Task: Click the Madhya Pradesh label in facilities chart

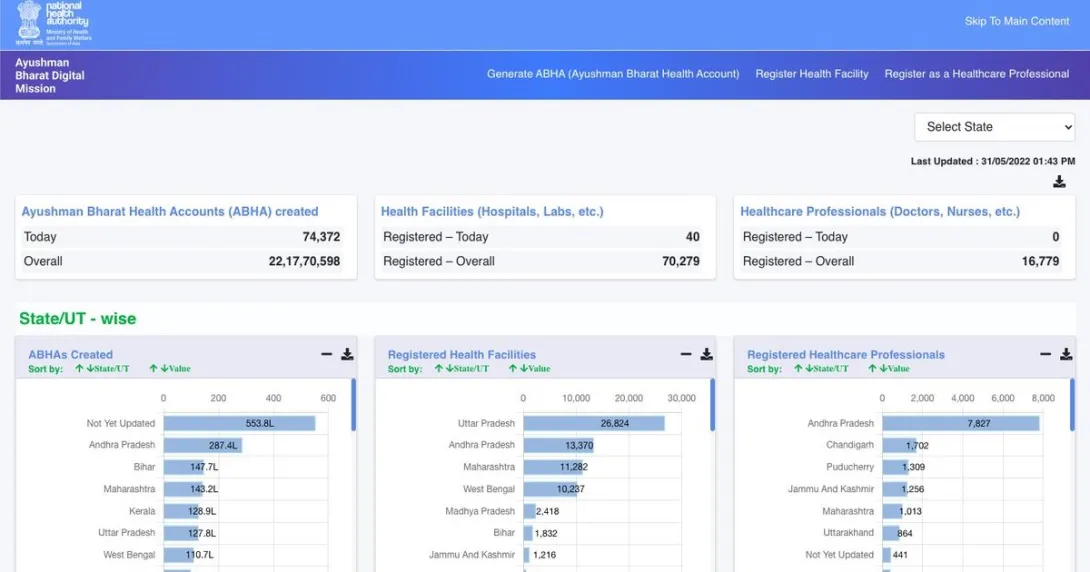Action: 480,511
